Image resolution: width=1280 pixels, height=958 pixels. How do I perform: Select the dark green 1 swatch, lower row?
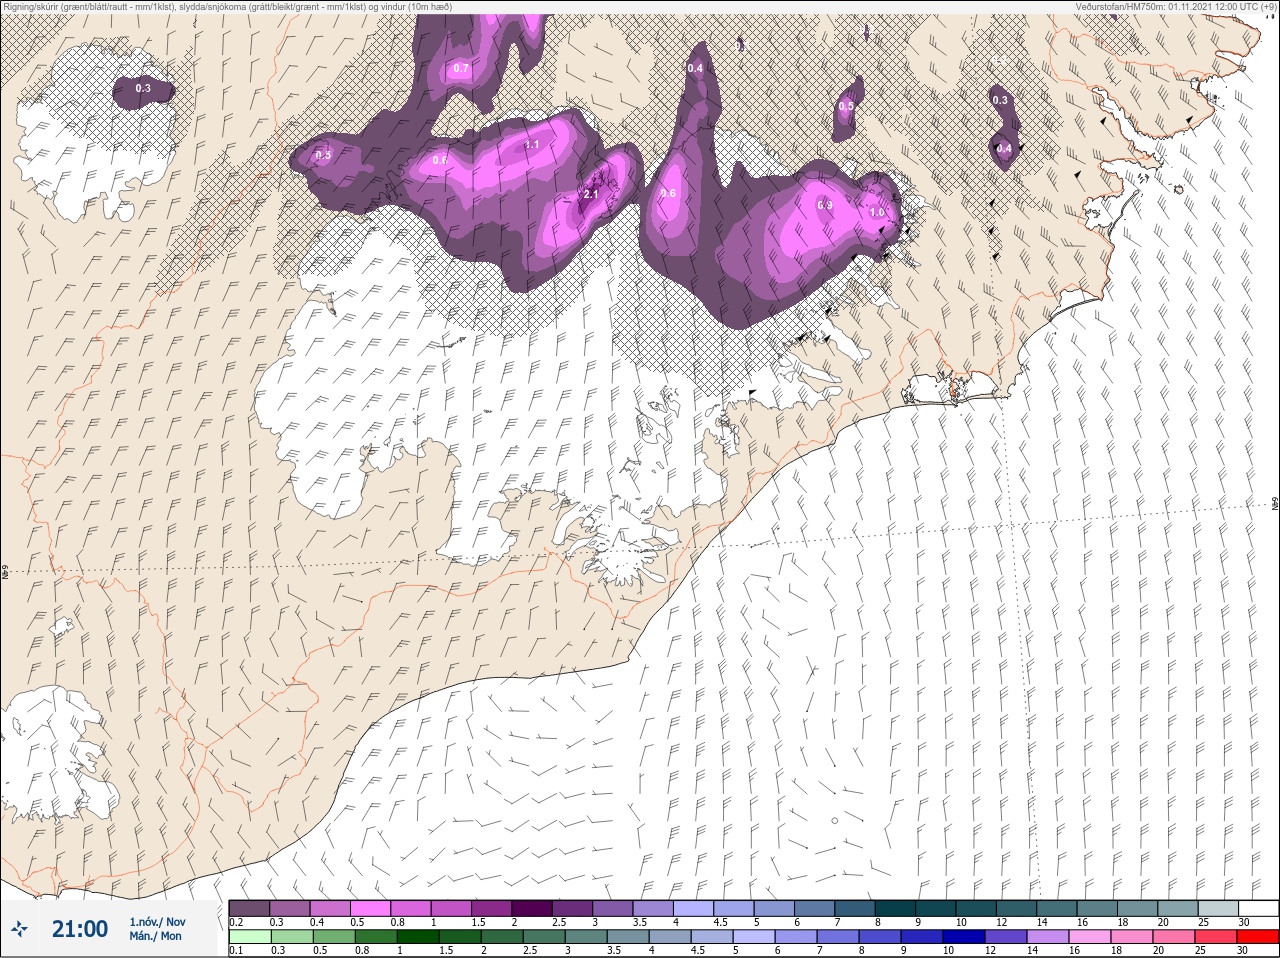click(417, 937)
